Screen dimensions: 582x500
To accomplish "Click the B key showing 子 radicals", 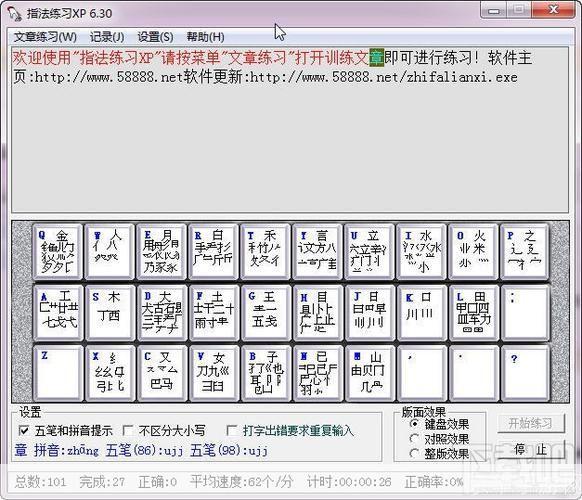I will pyautogui.click(x=265, y=373).
